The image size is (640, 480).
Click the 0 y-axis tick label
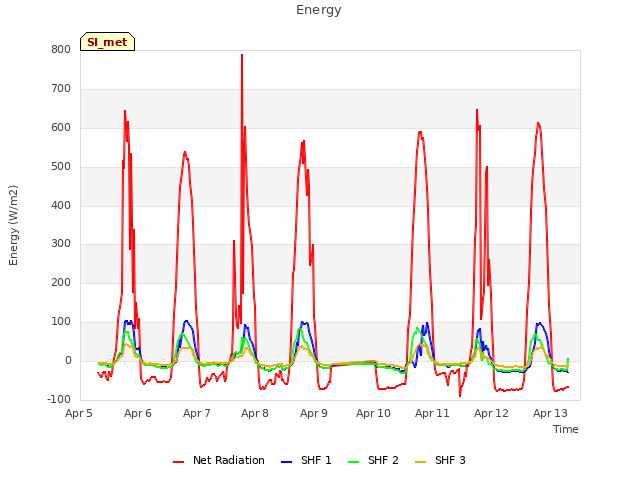(x=68, y=360)
